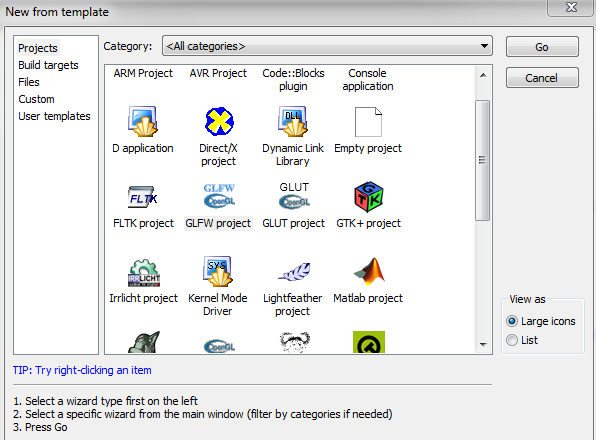Click the Category dropdown arrow
The width and height of the screenshot is (596, 440).
[484, 46]
